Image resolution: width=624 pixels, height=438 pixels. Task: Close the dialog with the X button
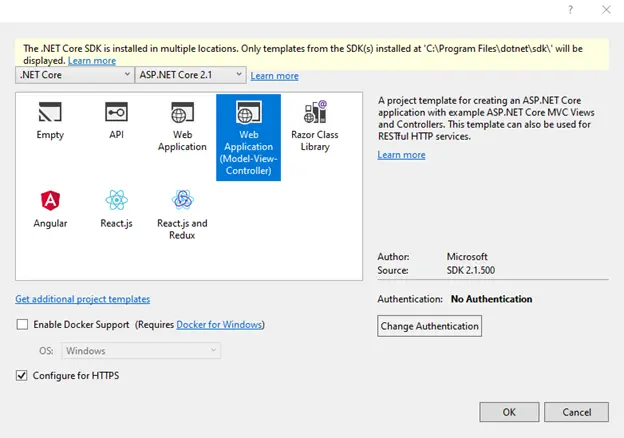click(606, 10)
